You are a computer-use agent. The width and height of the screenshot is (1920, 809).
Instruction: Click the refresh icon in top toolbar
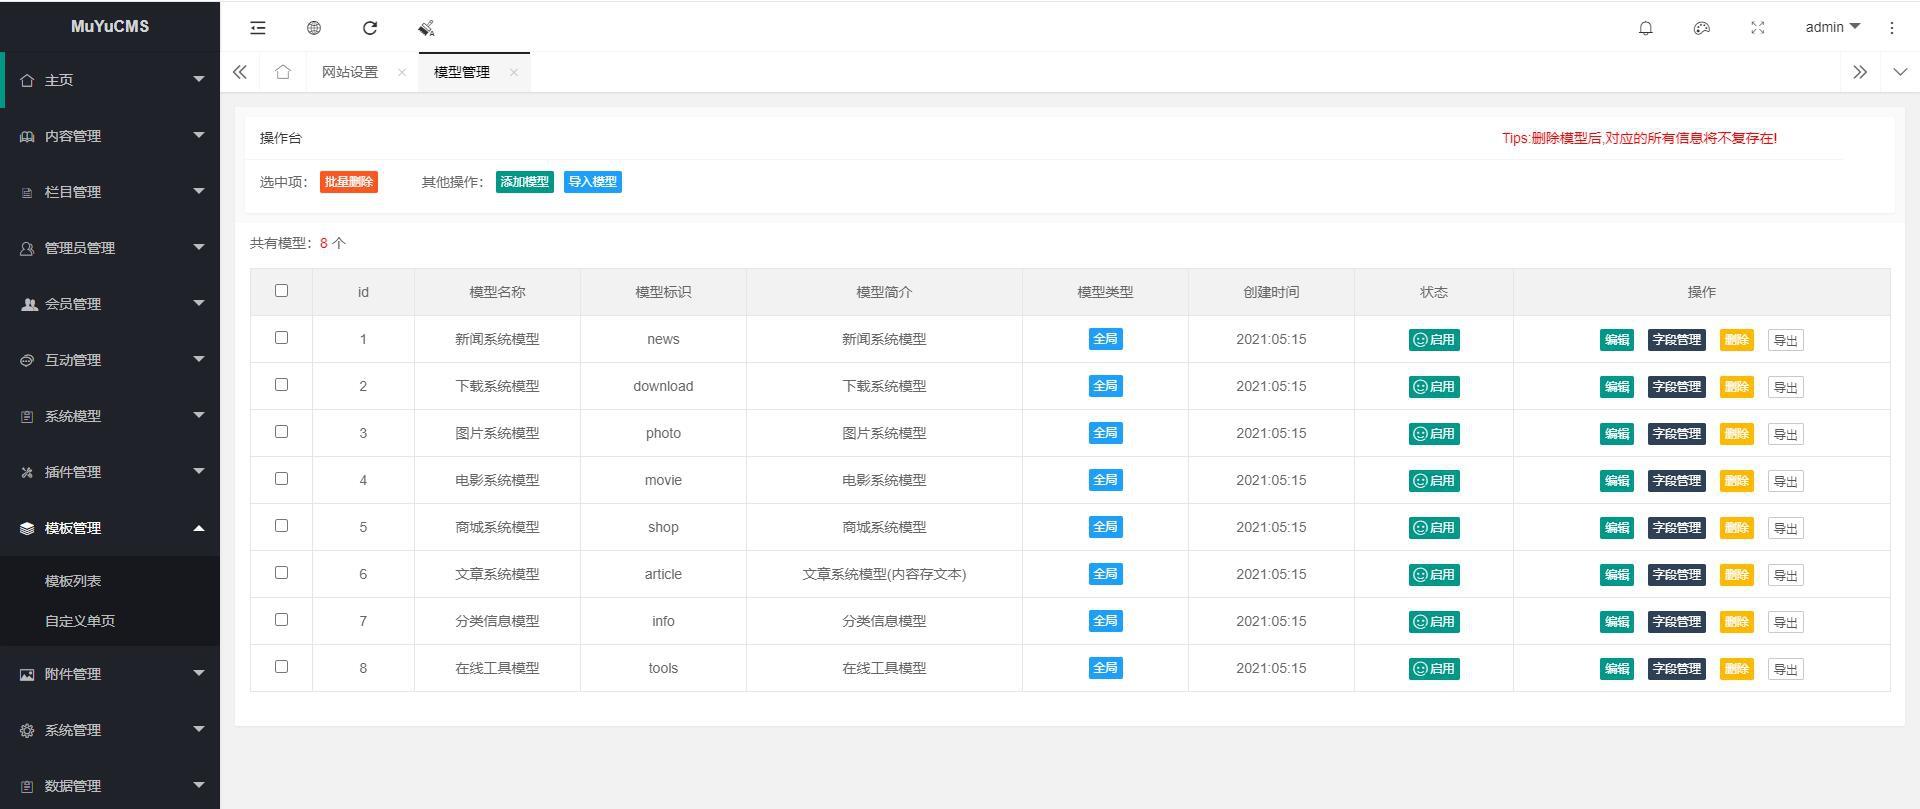tap(370, 28)
